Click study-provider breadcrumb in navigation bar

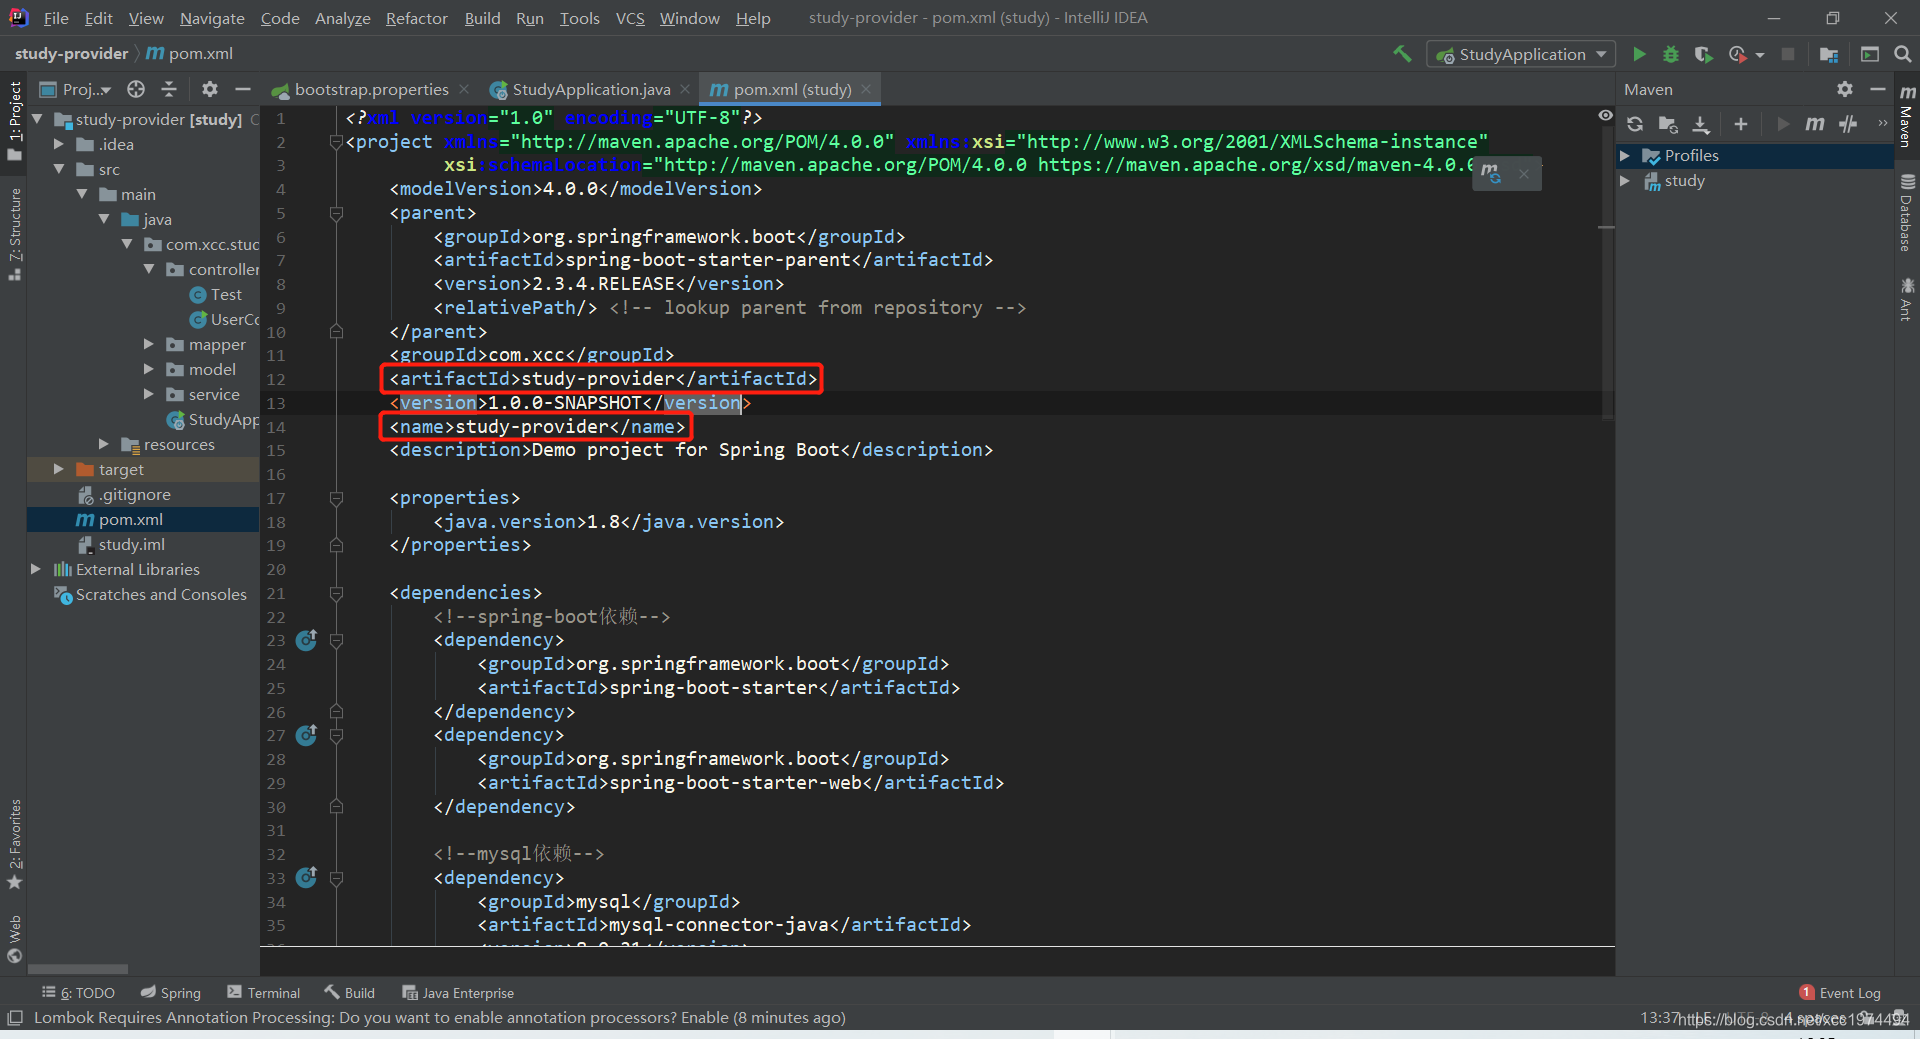[71, 54]
